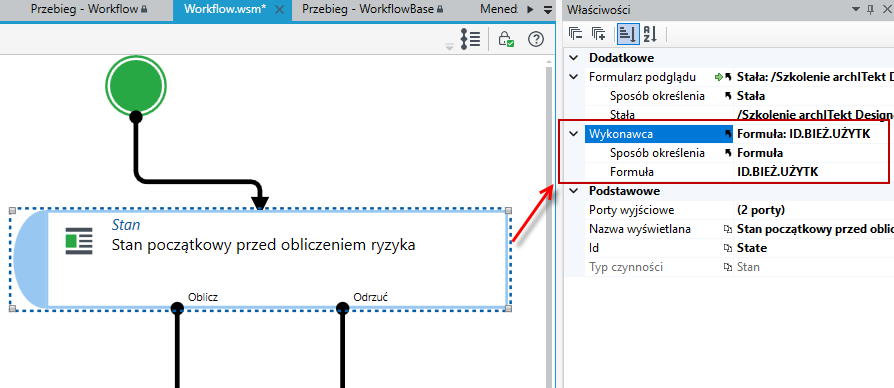The height and width of the screenshot is (388, 894).
Task: Collapse the Dodatkowe category
Action: coord(575,58)
